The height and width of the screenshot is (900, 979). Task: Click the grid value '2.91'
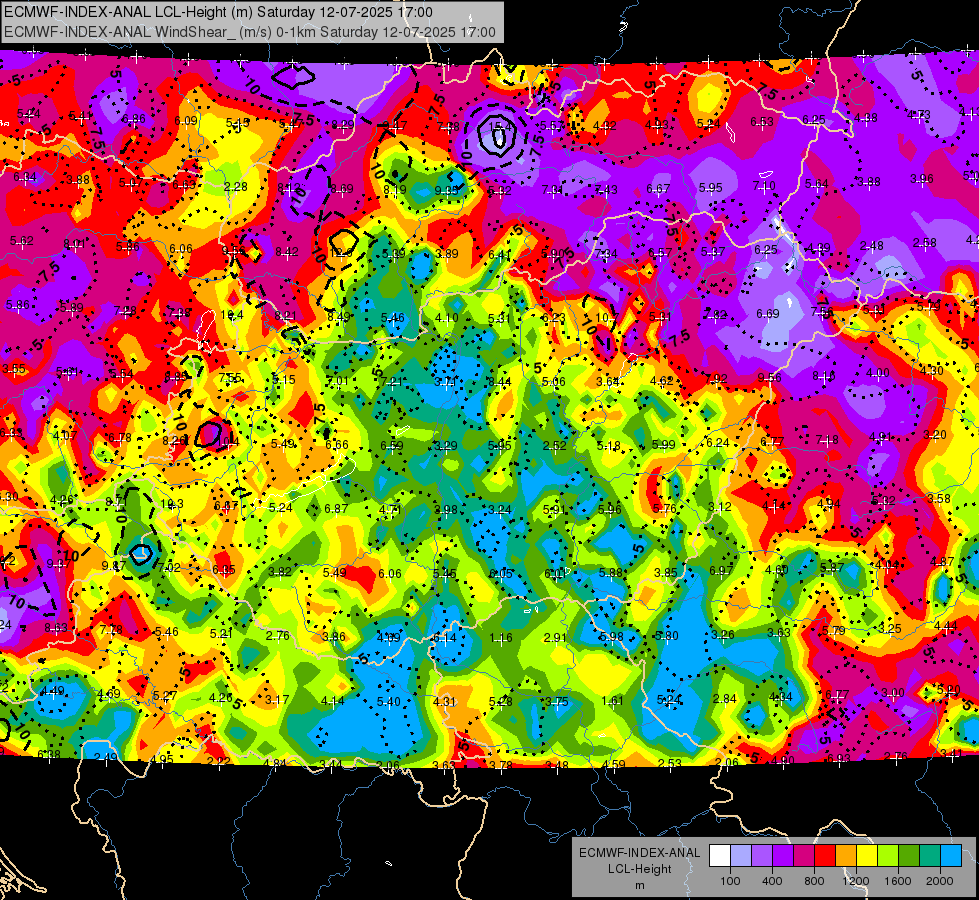pyautogui.click(x=555, y=638)
